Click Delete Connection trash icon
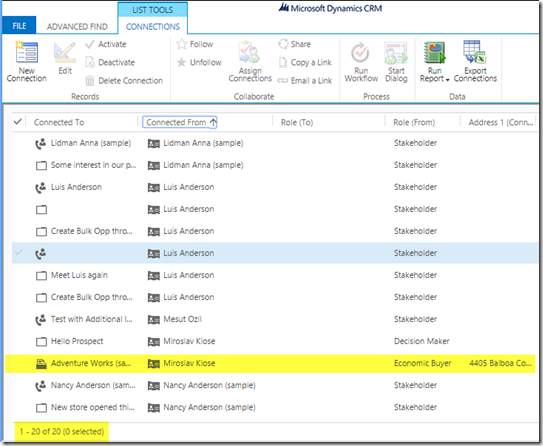 (90, 81)
